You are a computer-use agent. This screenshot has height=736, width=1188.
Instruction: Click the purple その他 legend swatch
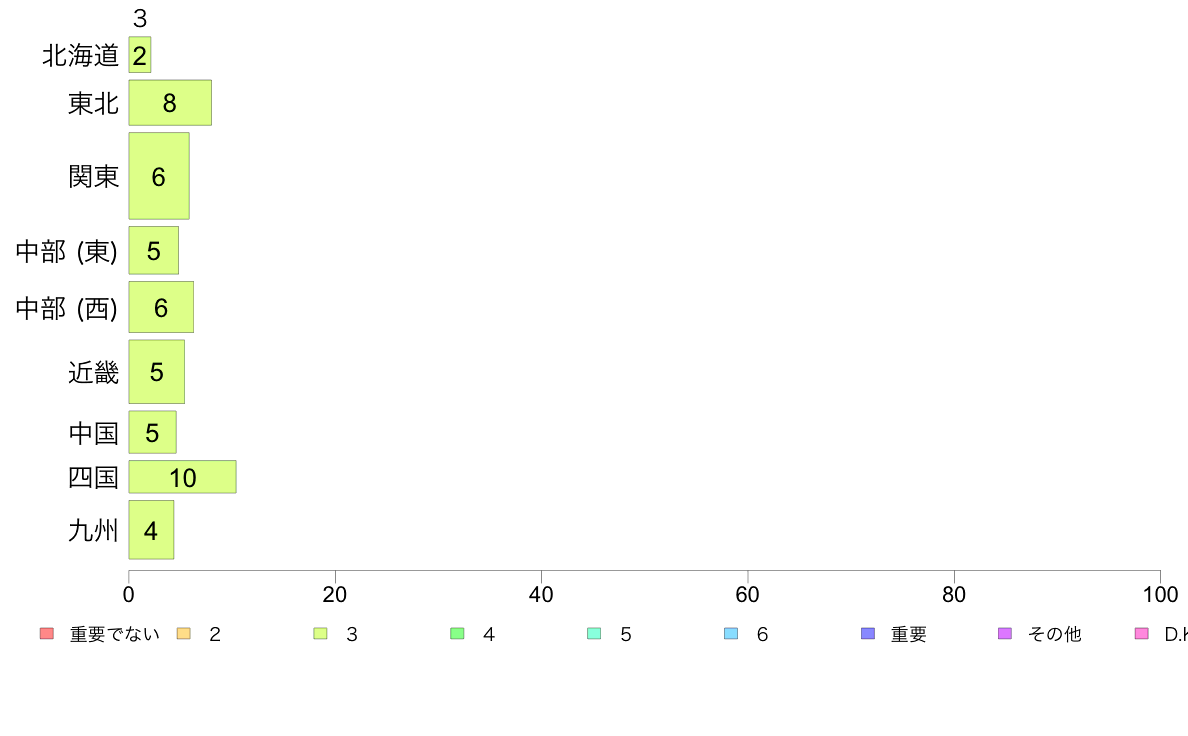(1005, 634)
